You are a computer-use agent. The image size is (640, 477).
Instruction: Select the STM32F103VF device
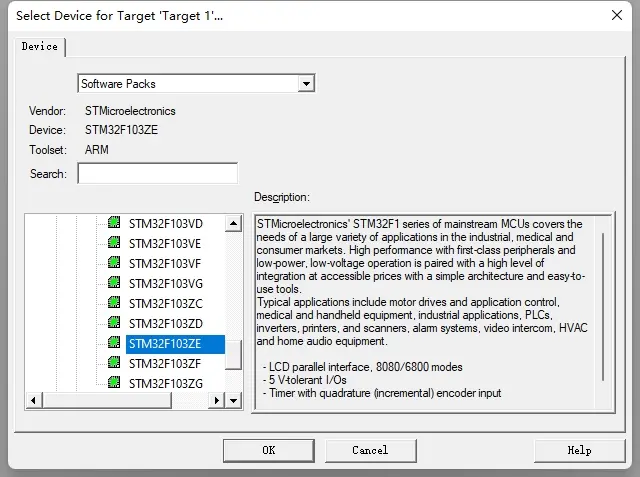[165, 264]
